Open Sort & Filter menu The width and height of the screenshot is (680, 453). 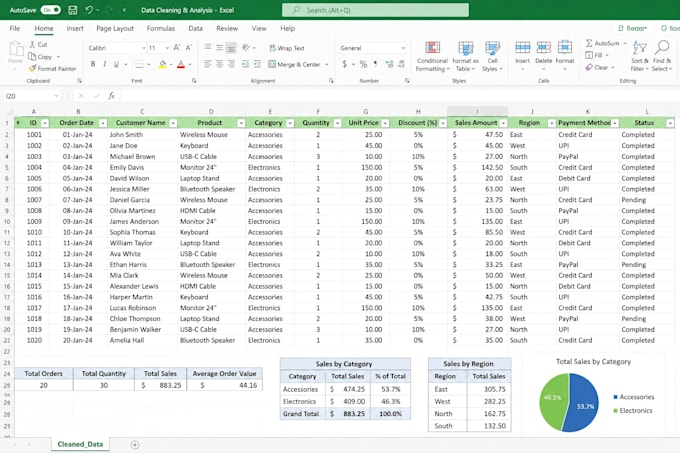pos(640,56)
